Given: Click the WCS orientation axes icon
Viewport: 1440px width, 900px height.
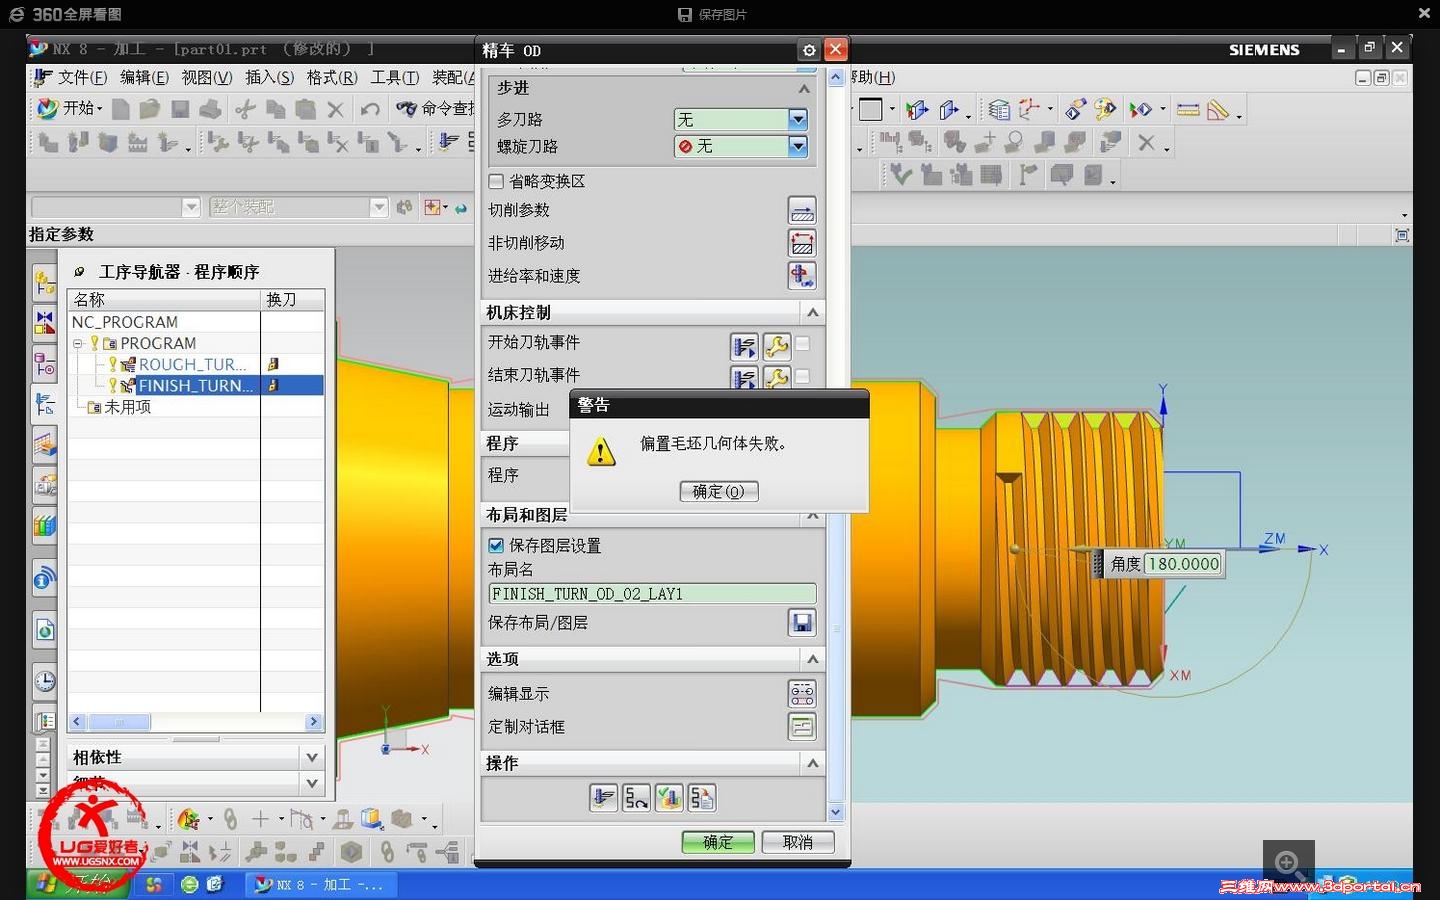Looking at the screenshot, I should pyautogui.click(x=1029, y=110).
